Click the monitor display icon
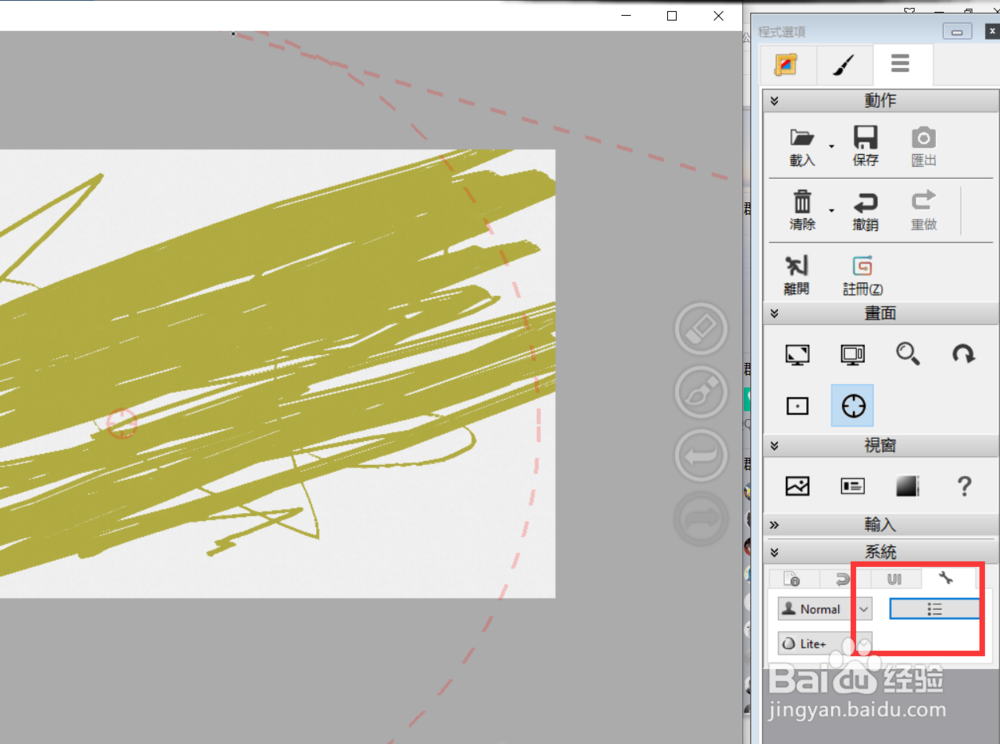 pyautogui.click(x=853, y=354)
